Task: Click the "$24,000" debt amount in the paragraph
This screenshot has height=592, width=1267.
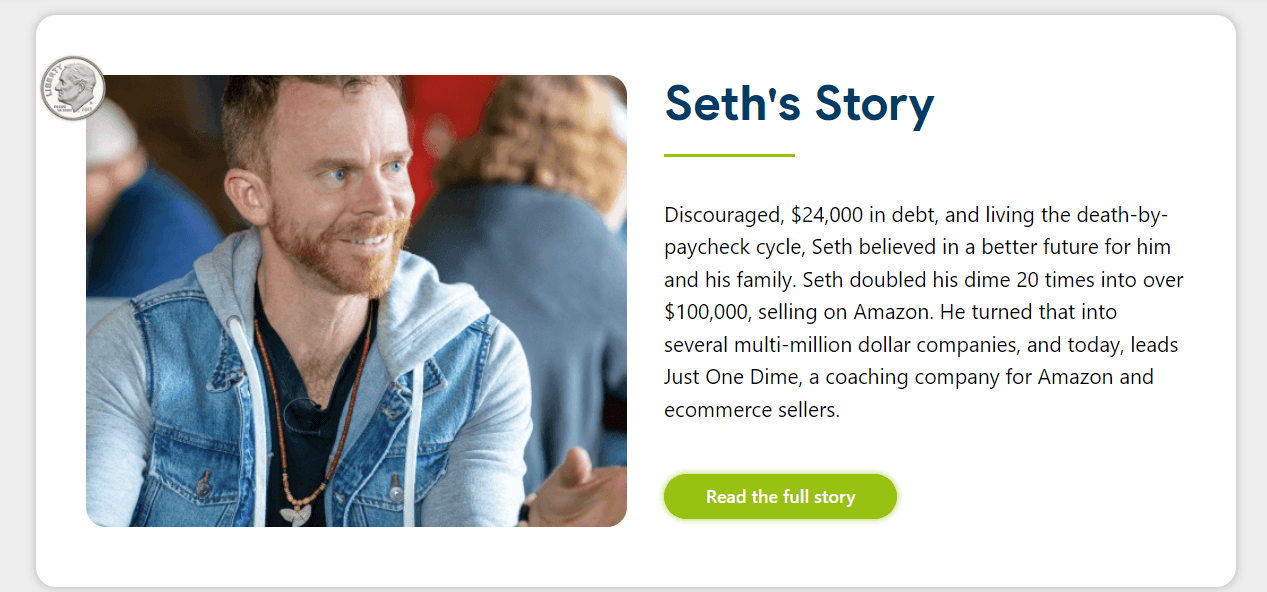Action: pos(826,214)
